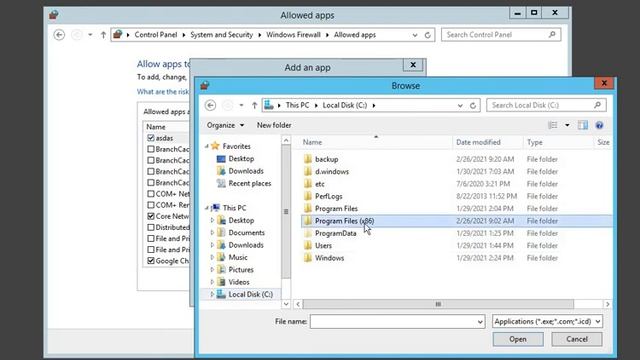This screenshot has width=640, height=360.
Task: Click the etc folder icon
Action: point(308,184)
